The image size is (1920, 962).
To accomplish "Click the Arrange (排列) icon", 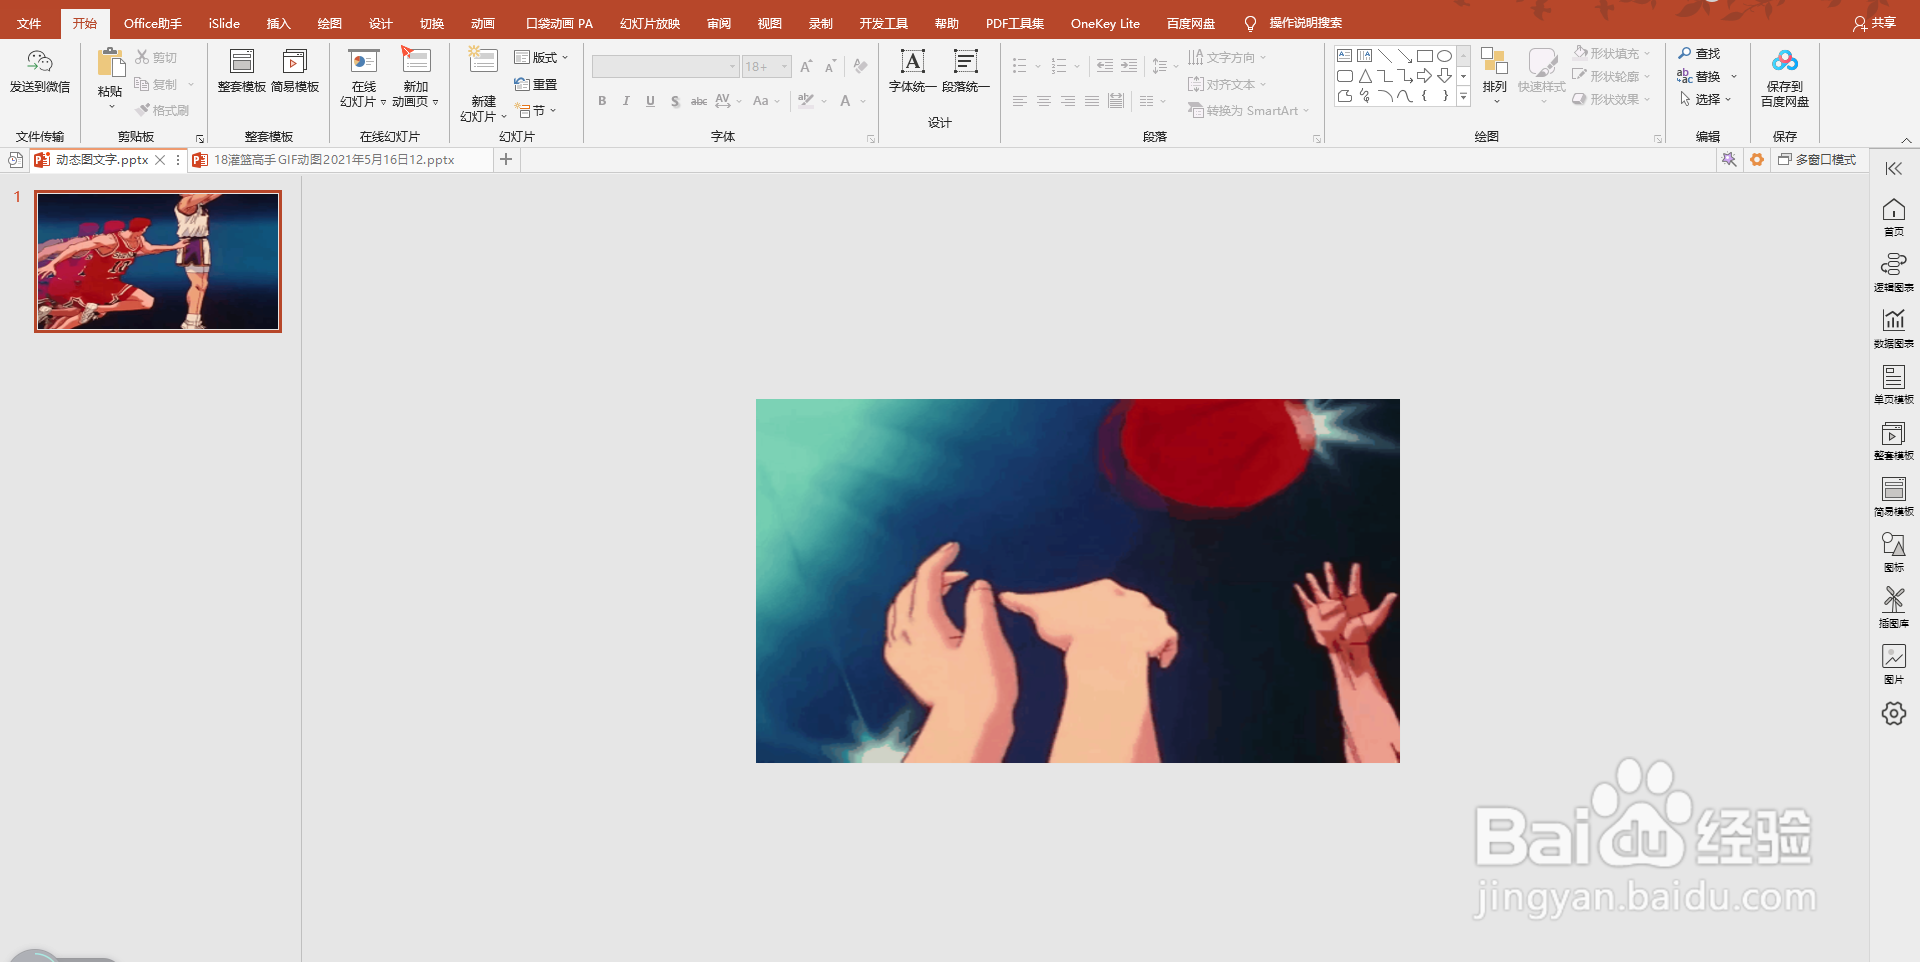I will pyautogui.click(x=1494, y=62).
